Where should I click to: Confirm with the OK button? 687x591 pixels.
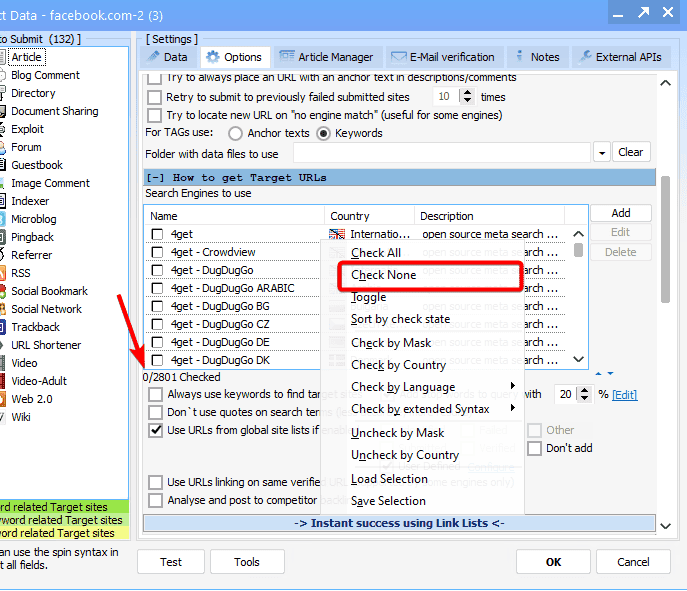(553, 562)
